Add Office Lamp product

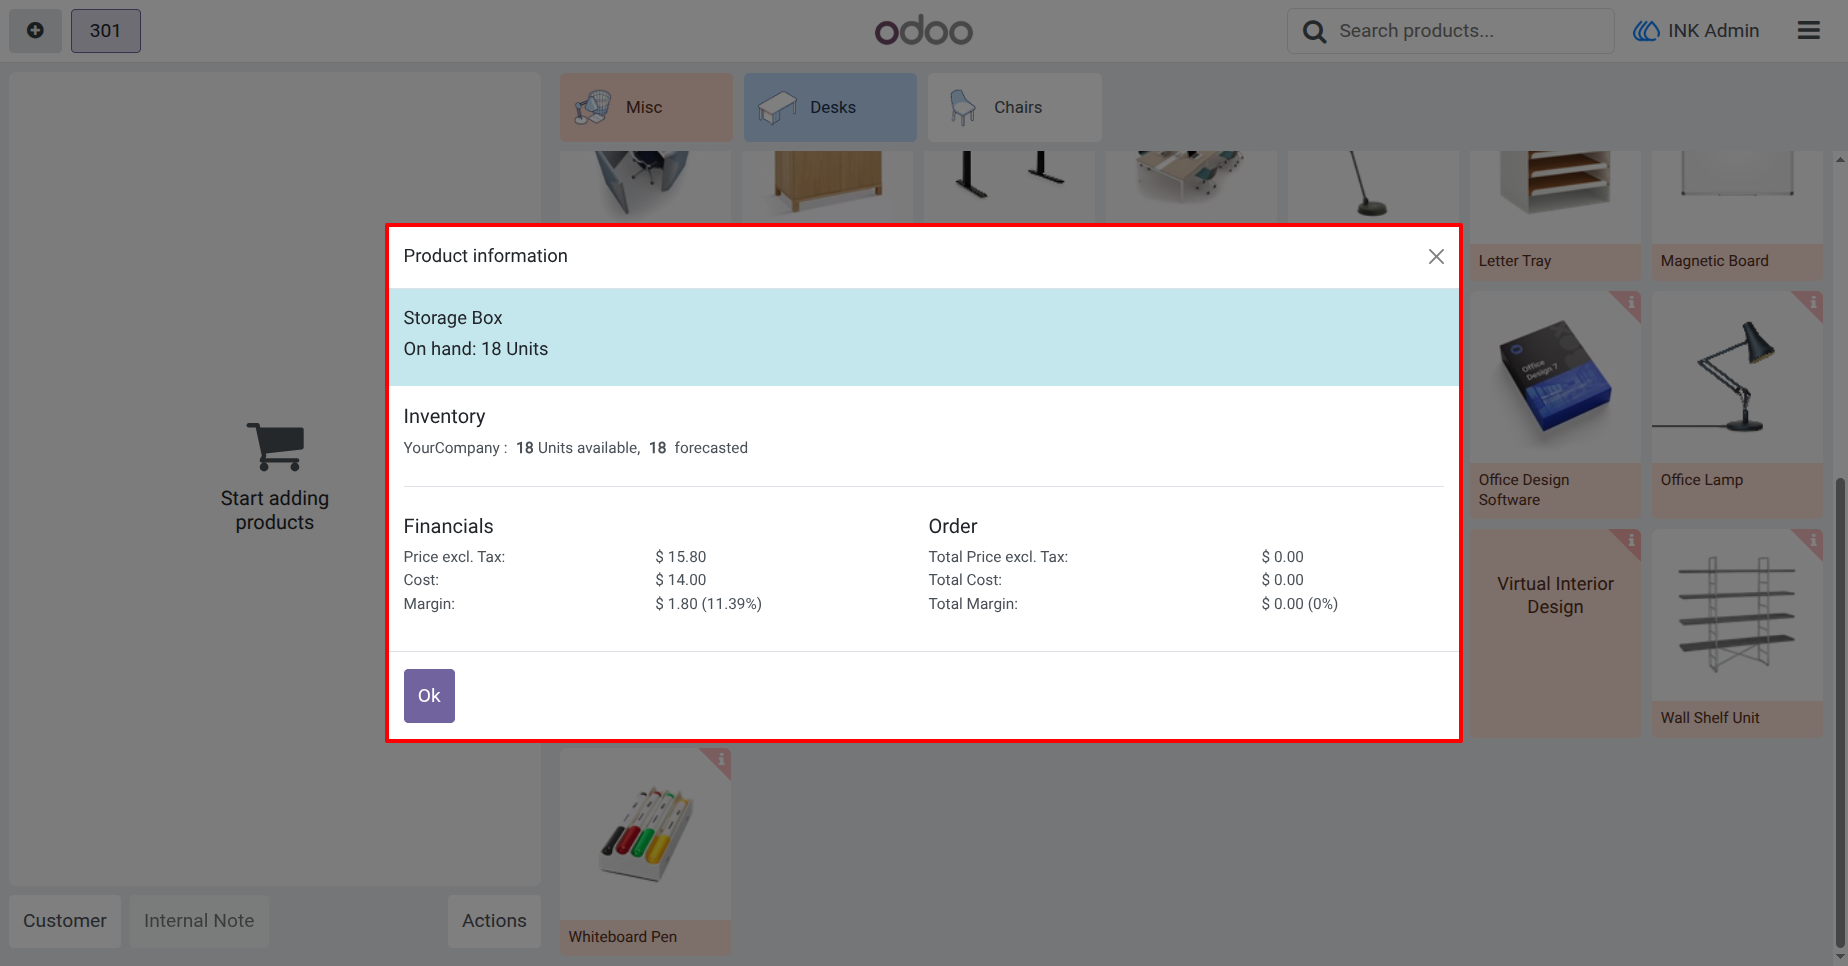[x=1737, y=405]
